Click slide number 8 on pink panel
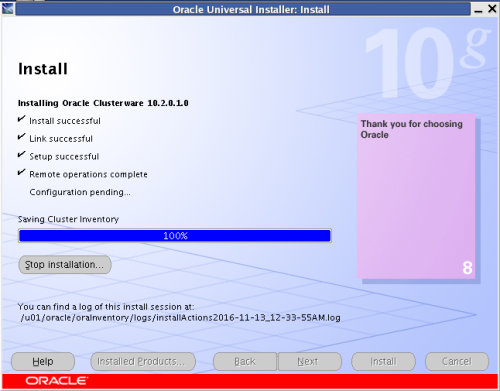This screenshot has height=391, width=500. (467, 268)
